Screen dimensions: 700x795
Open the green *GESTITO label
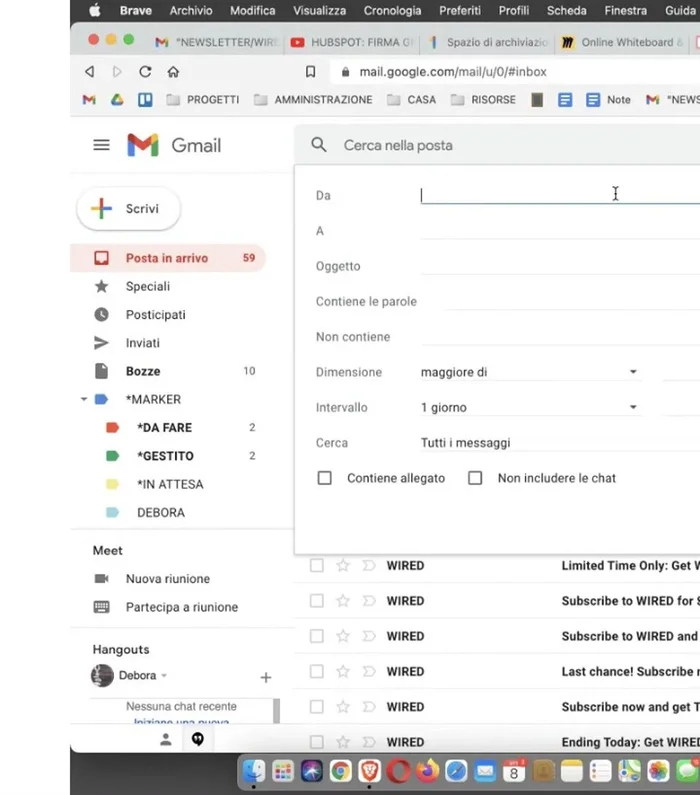click(x=168, y=456)
